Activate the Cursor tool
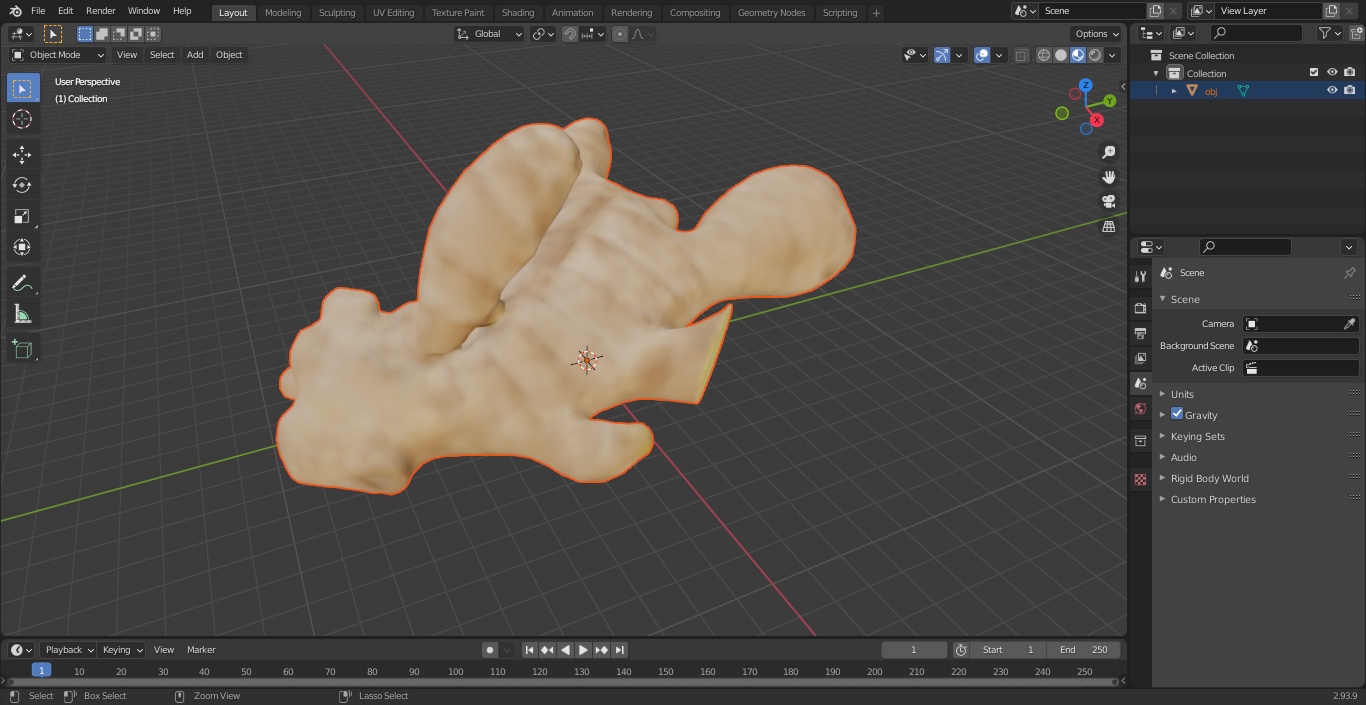The image size is (1366, 705). click(22, 119)
